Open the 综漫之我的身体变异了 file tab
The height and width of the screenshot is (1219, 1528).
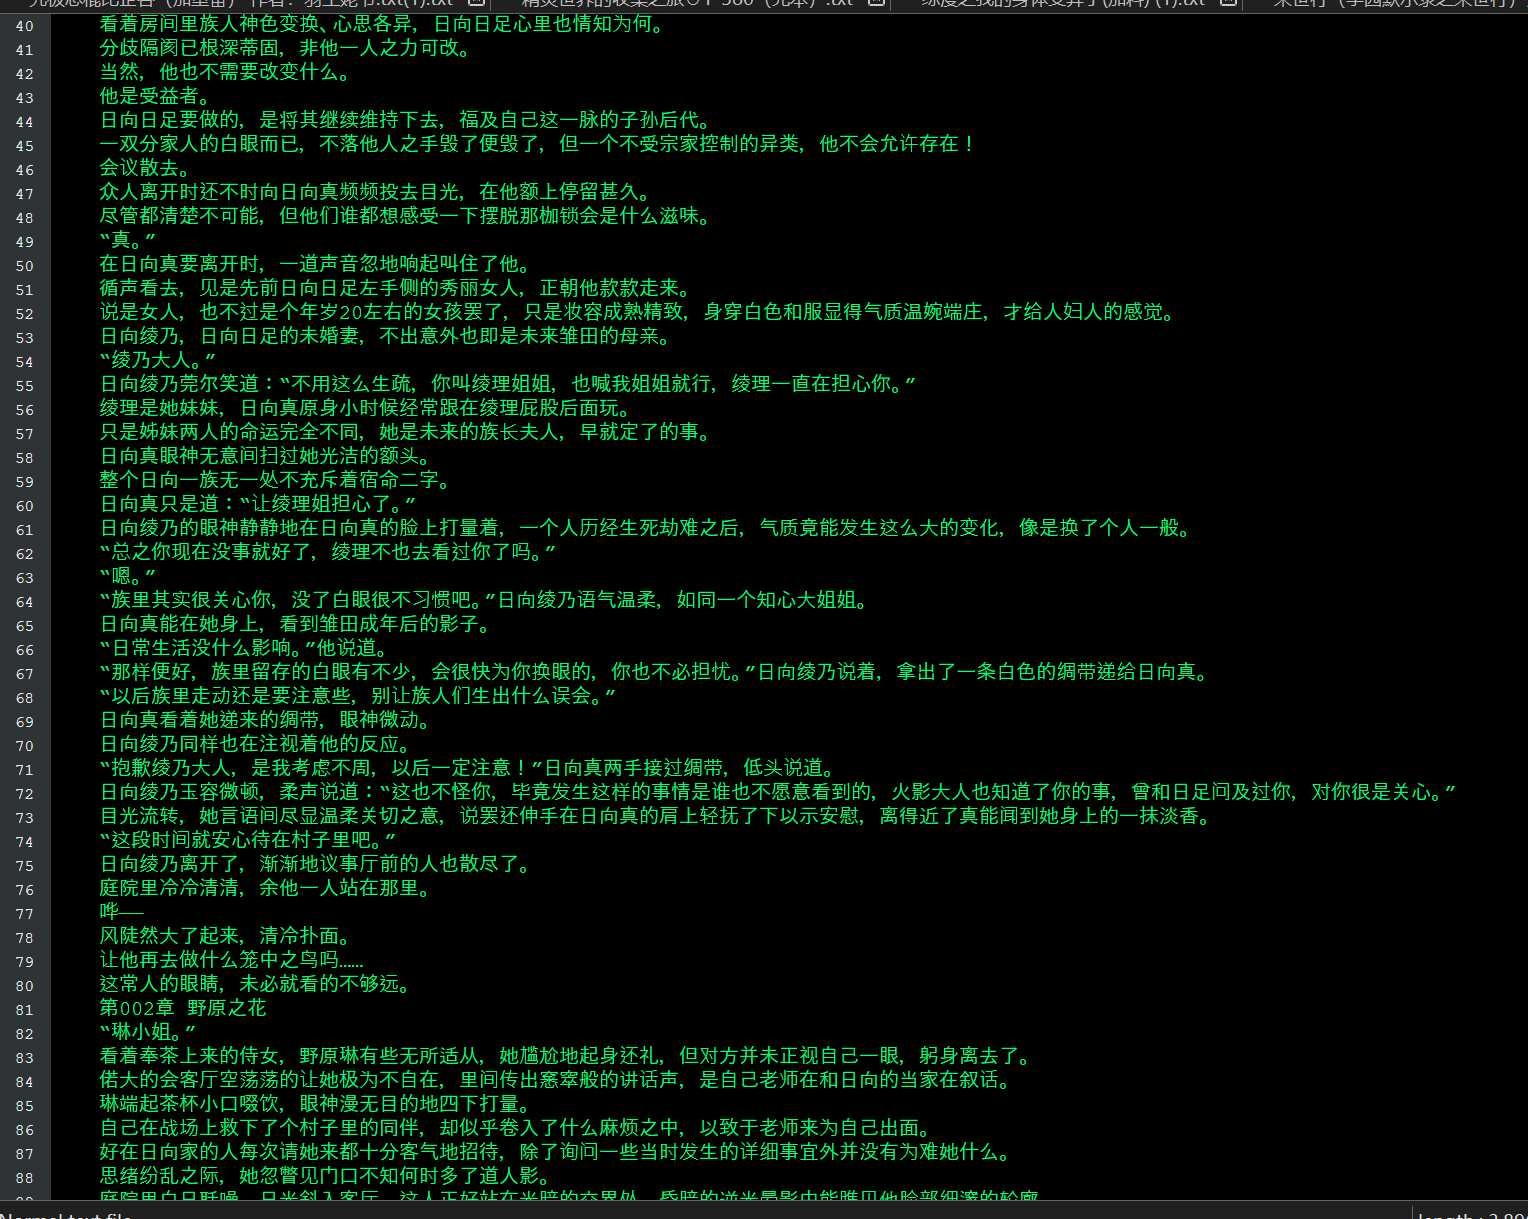[1062, 3]
